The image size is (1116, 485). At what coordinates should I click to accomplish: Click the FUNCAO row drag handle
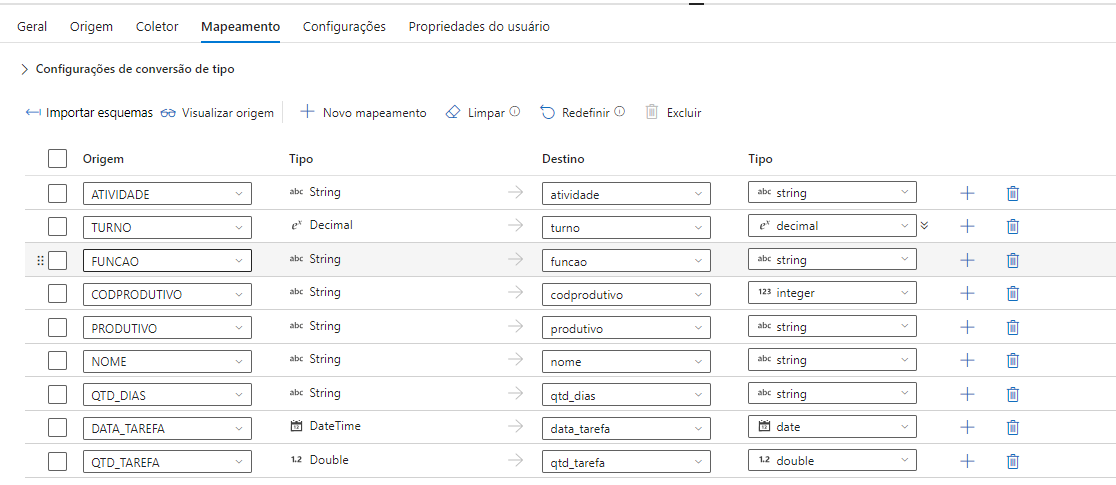(40, 261)
